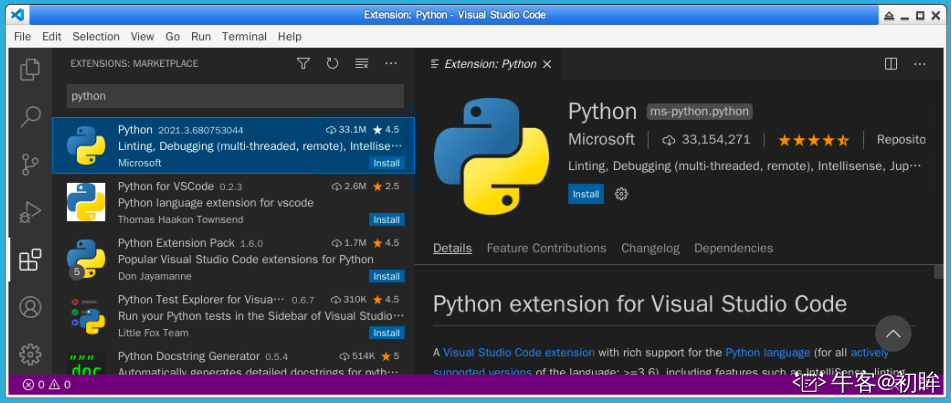Open the Explorer view in activity bar
This screenshot has height=403, width=951.
[30, 70]
